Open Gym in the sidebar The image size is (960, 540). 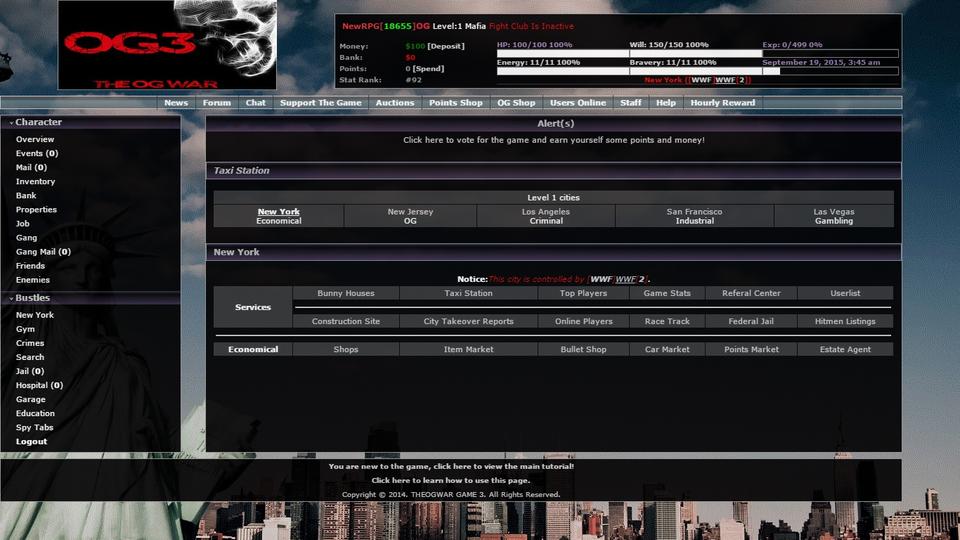[25, 329]
